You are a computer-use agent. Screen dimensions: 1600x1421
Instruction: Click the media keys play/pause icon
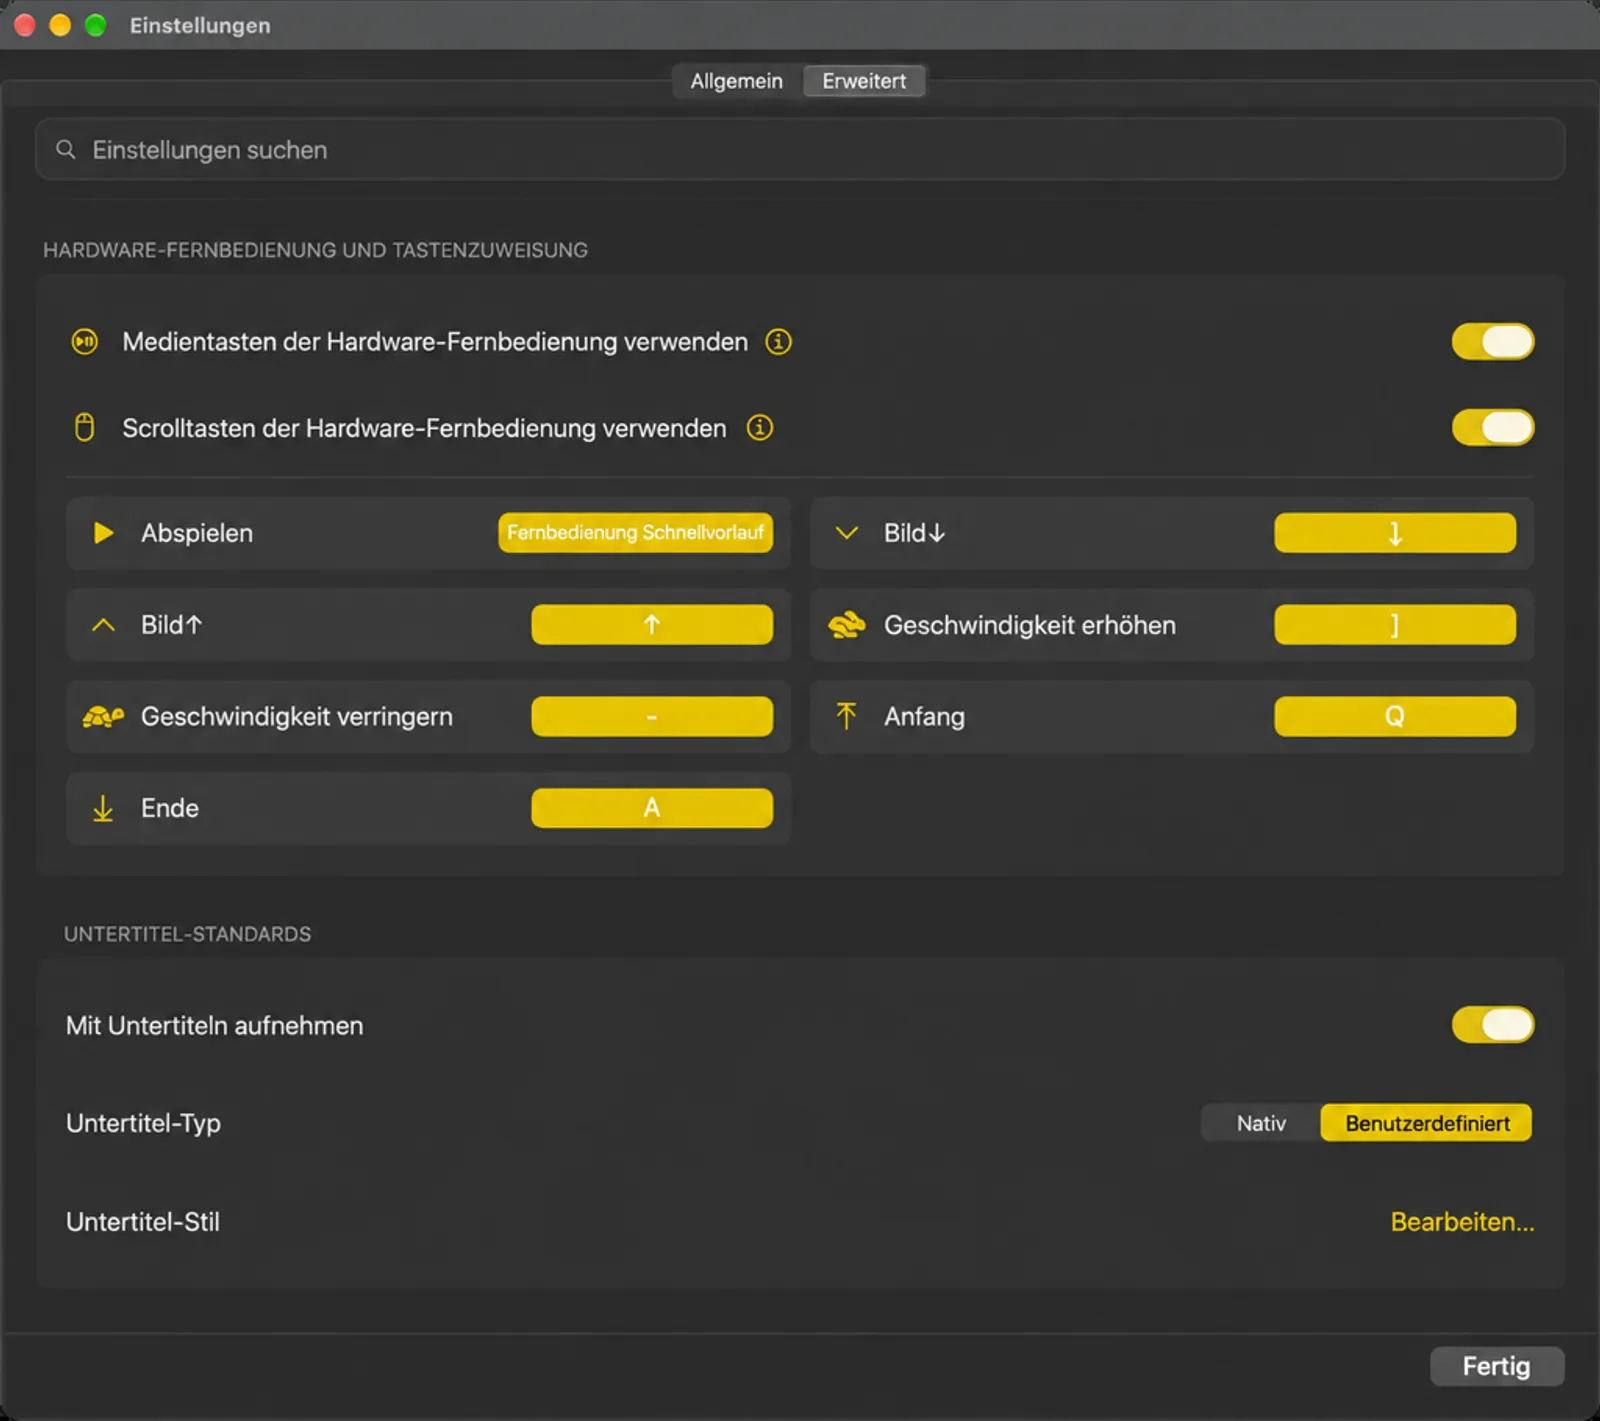coord(85,342)
